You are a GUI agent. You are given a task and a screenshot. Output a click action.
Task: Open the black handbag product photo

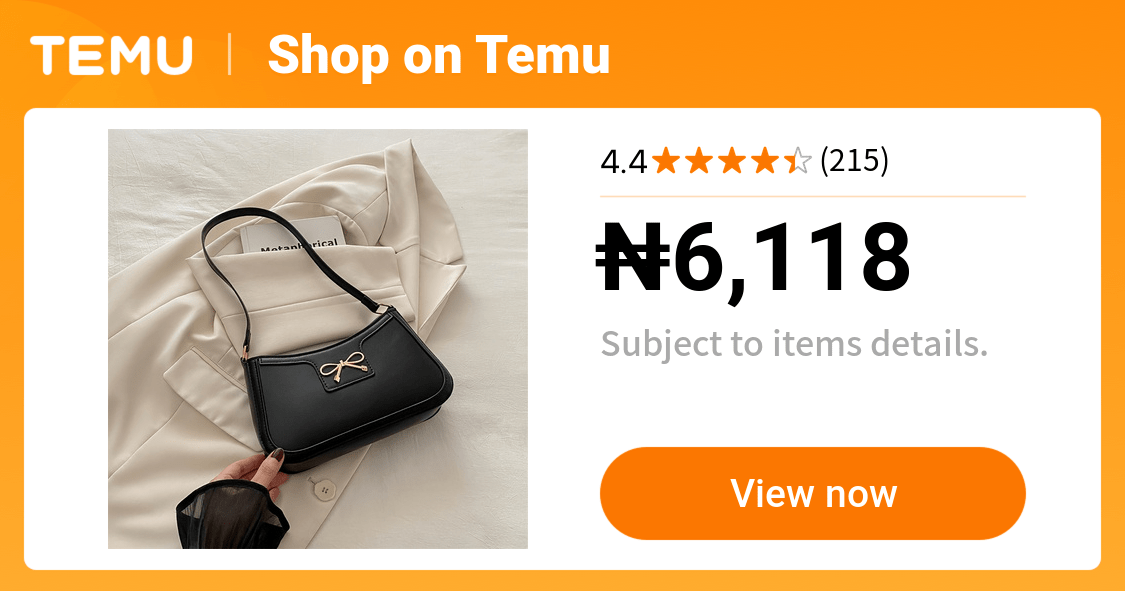(x=318, y=339)
